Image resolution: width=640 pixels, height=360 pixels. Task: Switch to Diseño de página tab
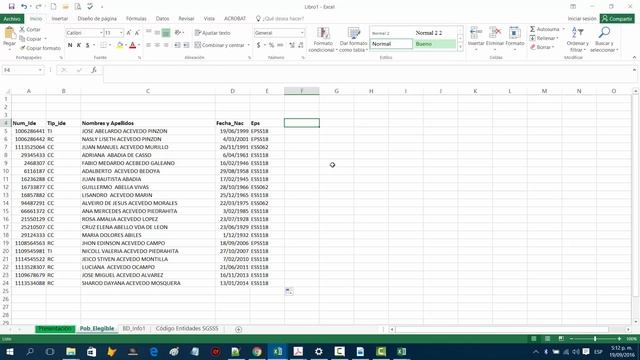pyautogui.click(x=97, y=19)
